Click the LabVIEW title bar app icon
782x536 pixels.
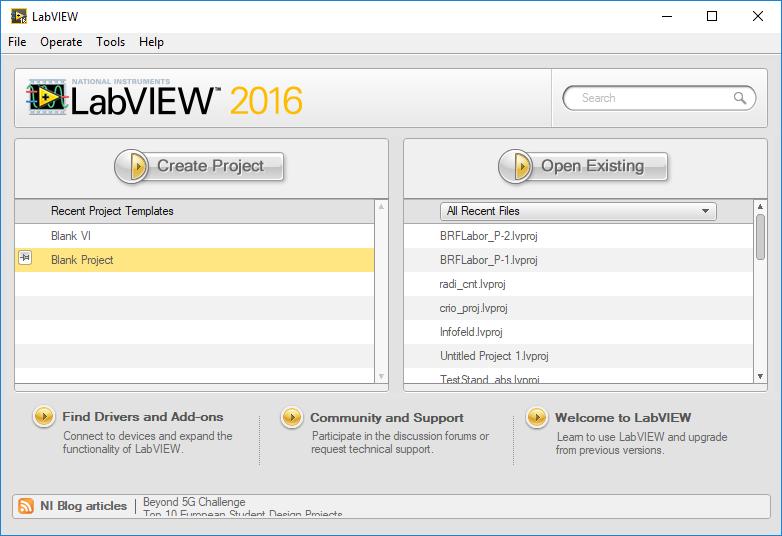(x=19, y=16)
